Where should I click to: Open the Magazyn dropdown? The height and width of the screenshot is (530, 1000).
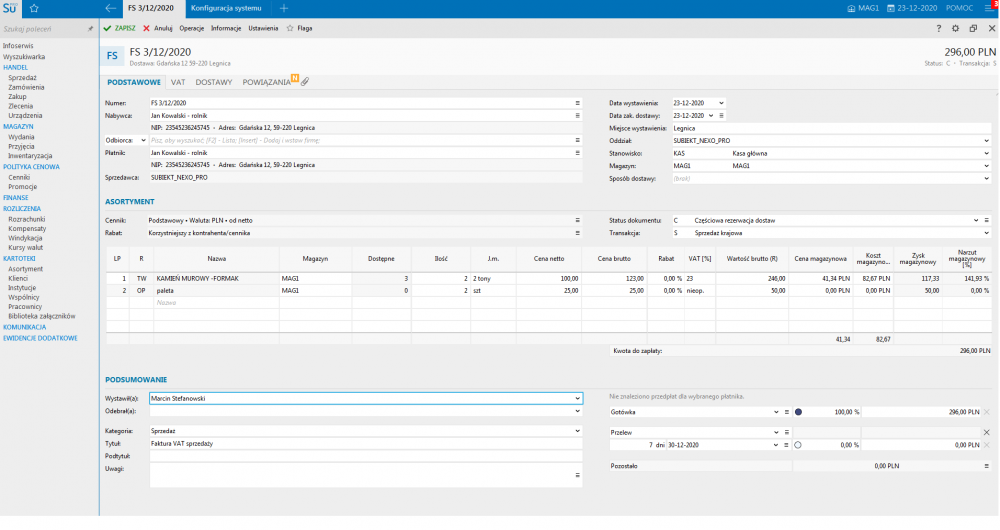pos(987,166)
